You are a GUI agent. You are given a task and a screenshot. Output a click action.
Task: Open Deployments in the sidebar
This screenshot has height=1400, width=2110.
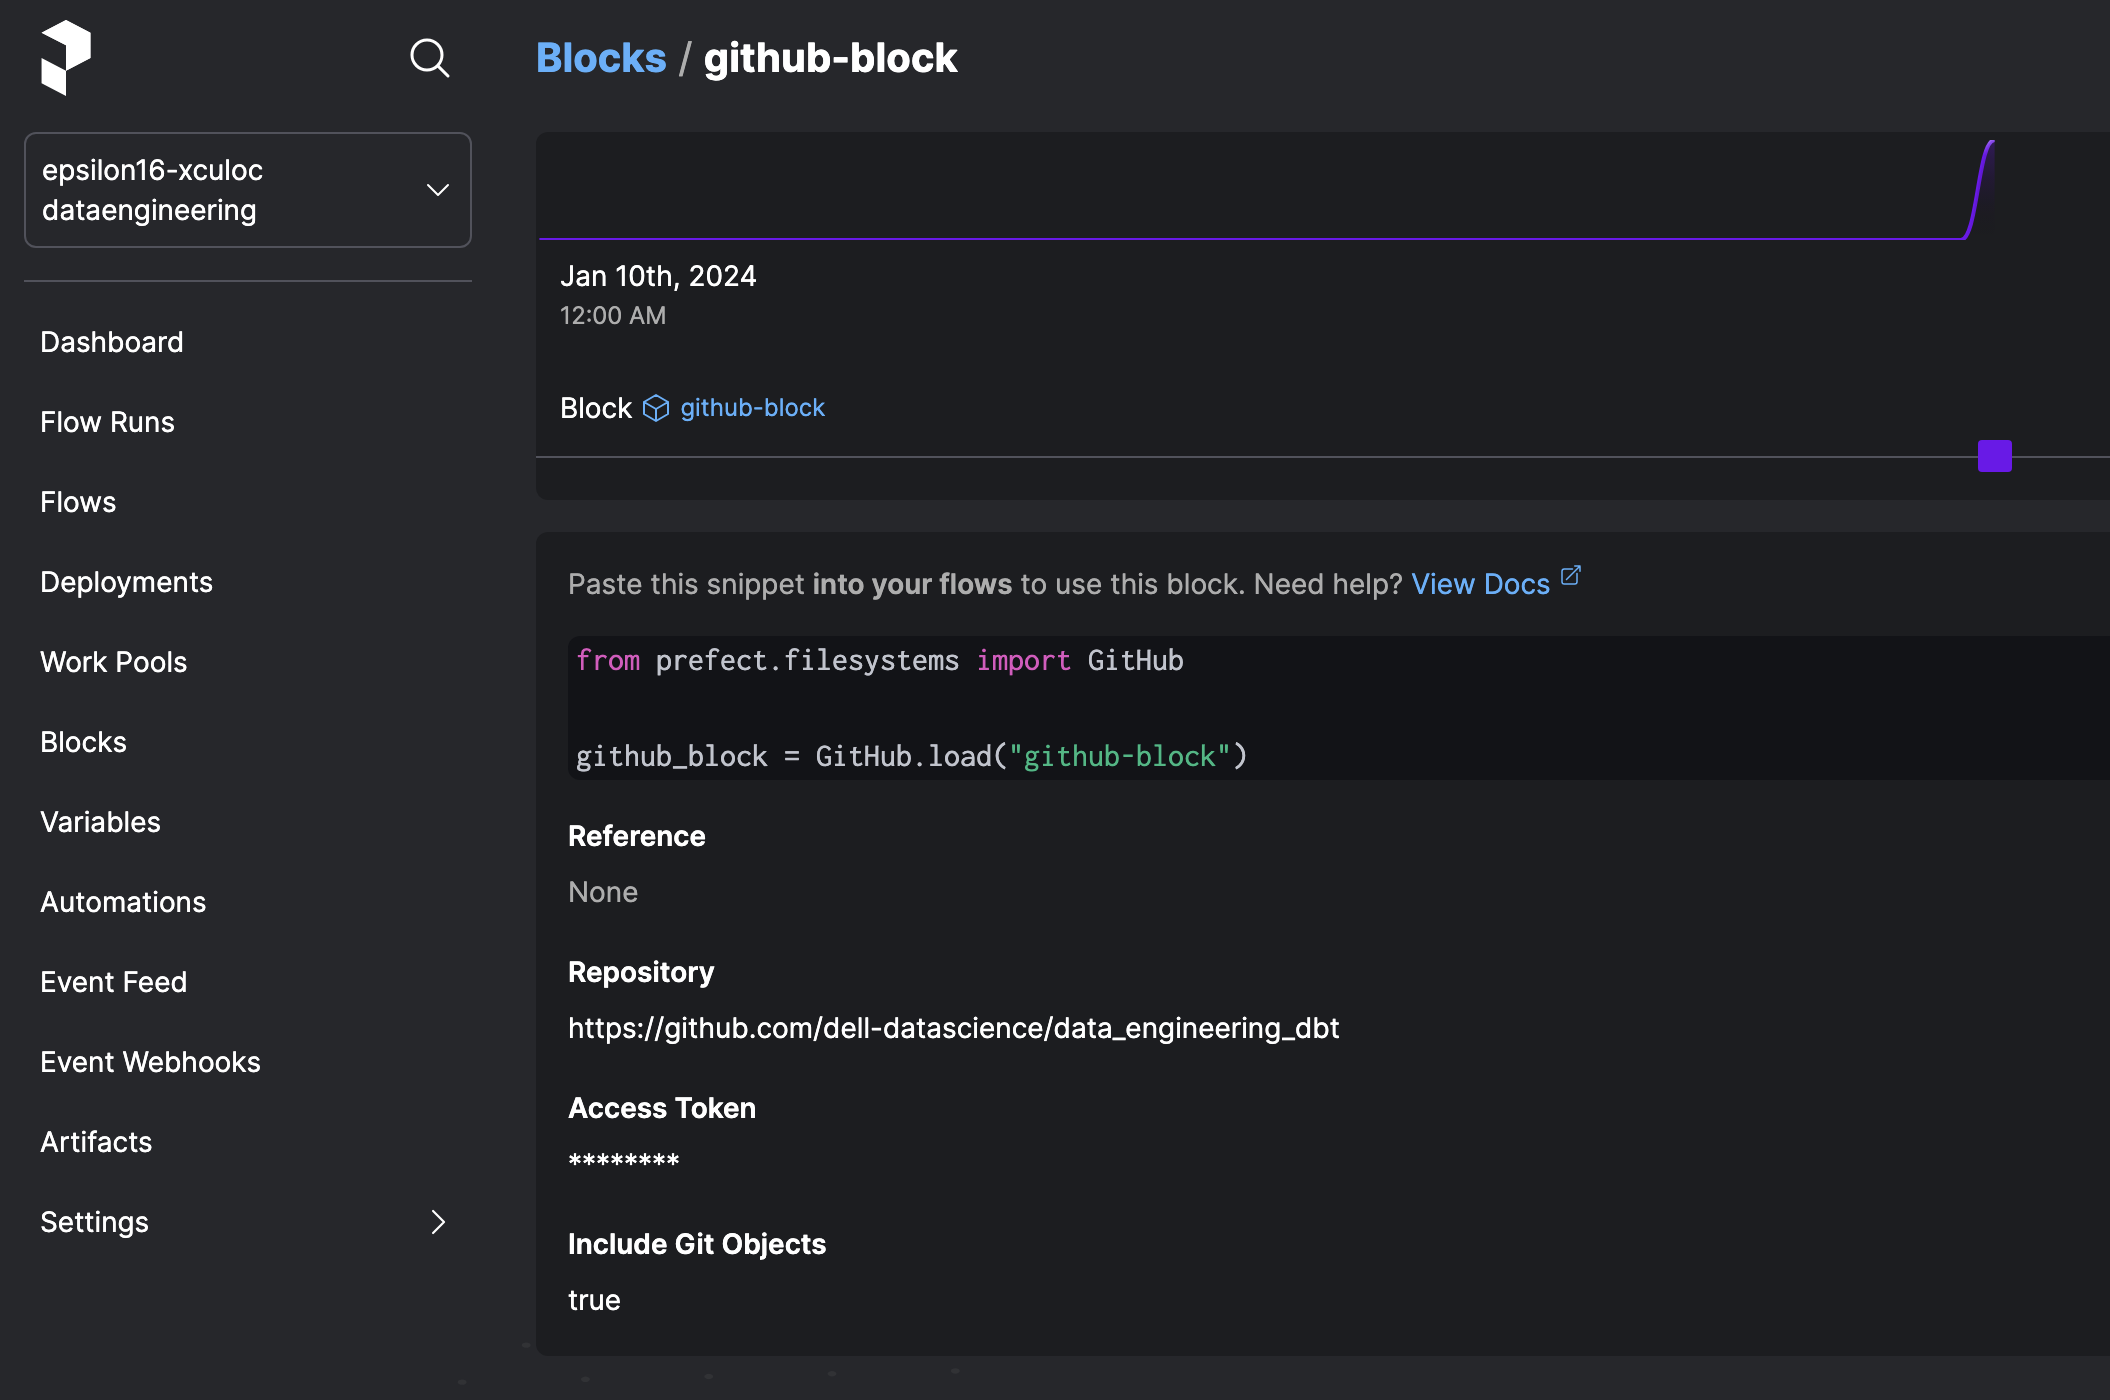pos(127,582)
